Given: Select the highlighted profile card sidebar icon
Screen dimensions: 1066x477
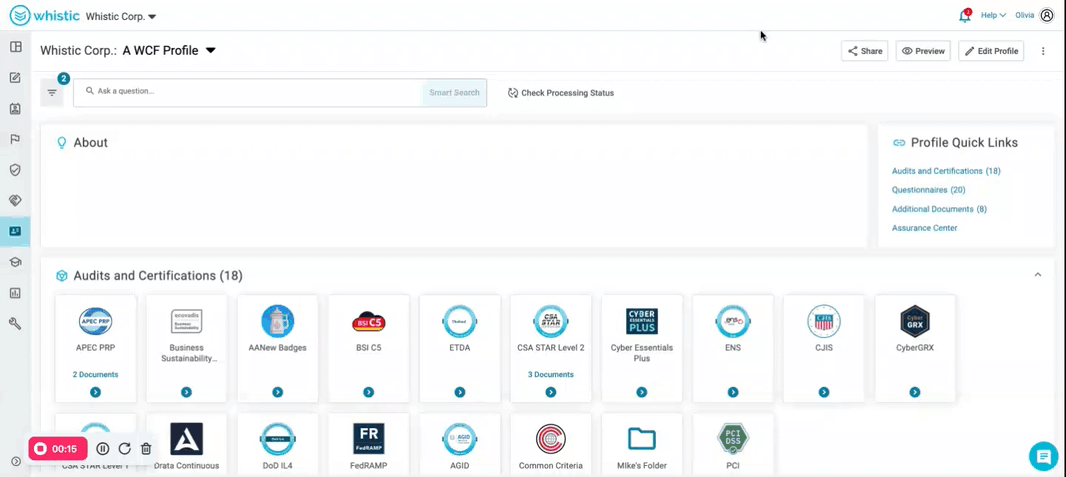Looking at the screenshot, I should [x=15, y=231].
